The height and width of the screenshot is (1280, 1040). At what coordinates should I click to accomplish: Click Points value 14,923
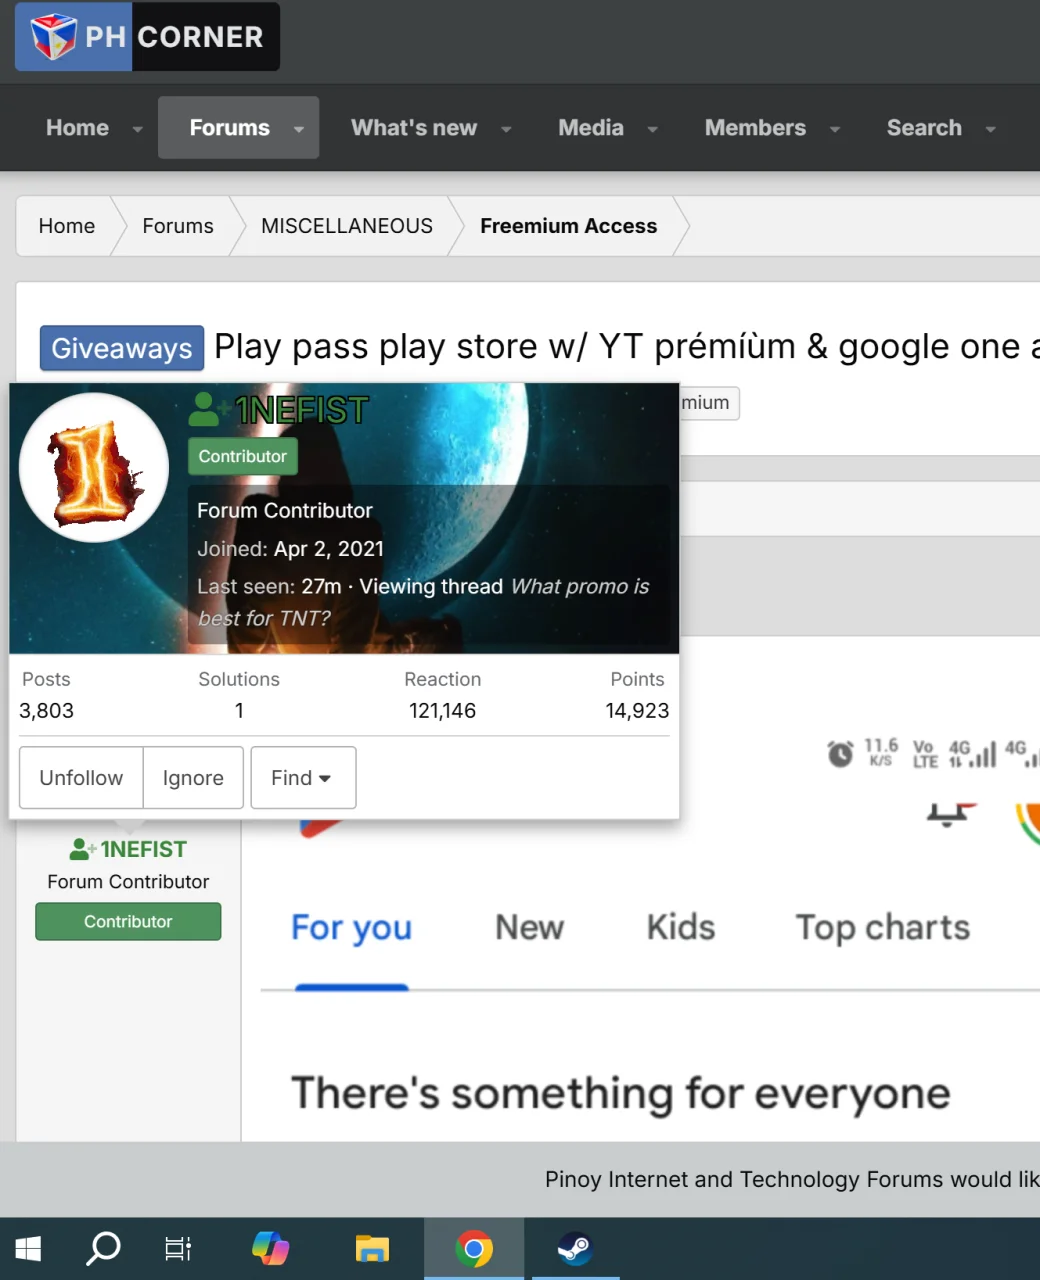637,711
